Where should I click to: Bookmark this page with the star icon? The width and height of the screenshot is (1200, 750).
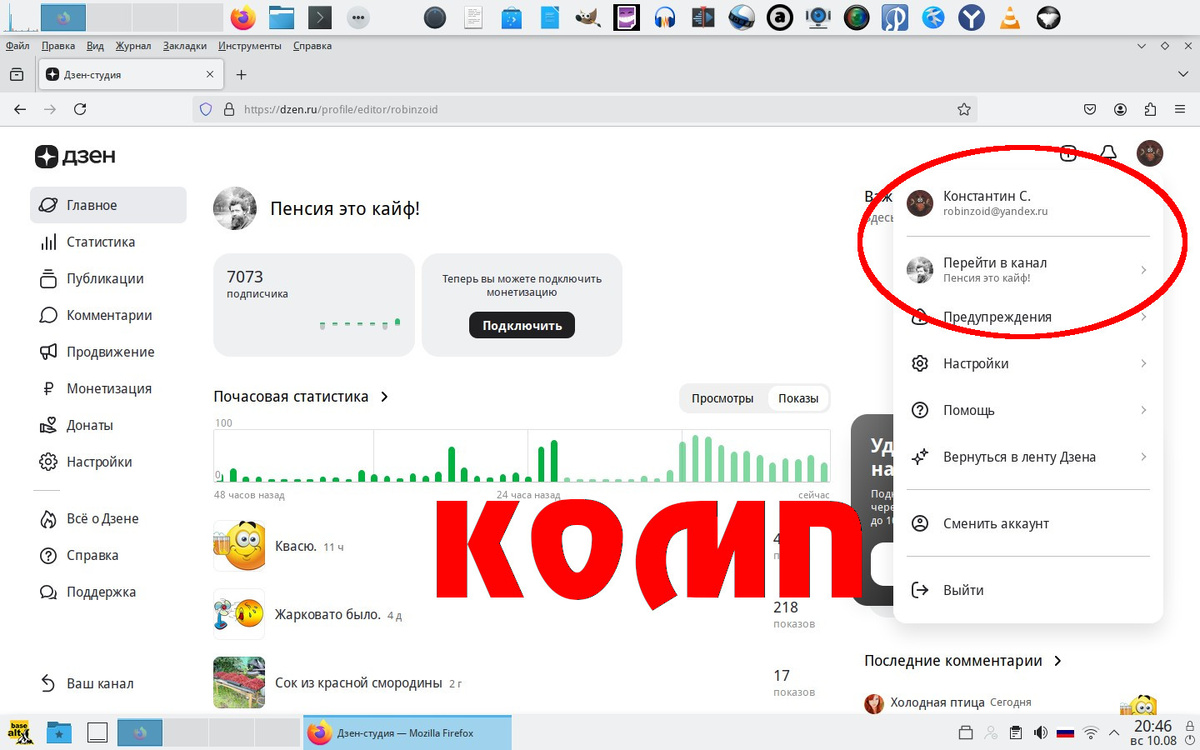964,110
